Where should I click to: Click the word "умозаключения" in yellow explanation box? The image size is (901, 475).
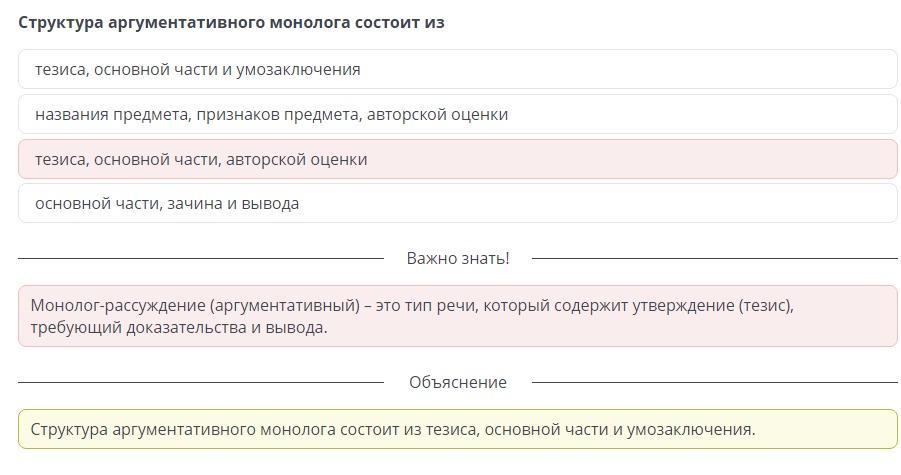(690, 430)
